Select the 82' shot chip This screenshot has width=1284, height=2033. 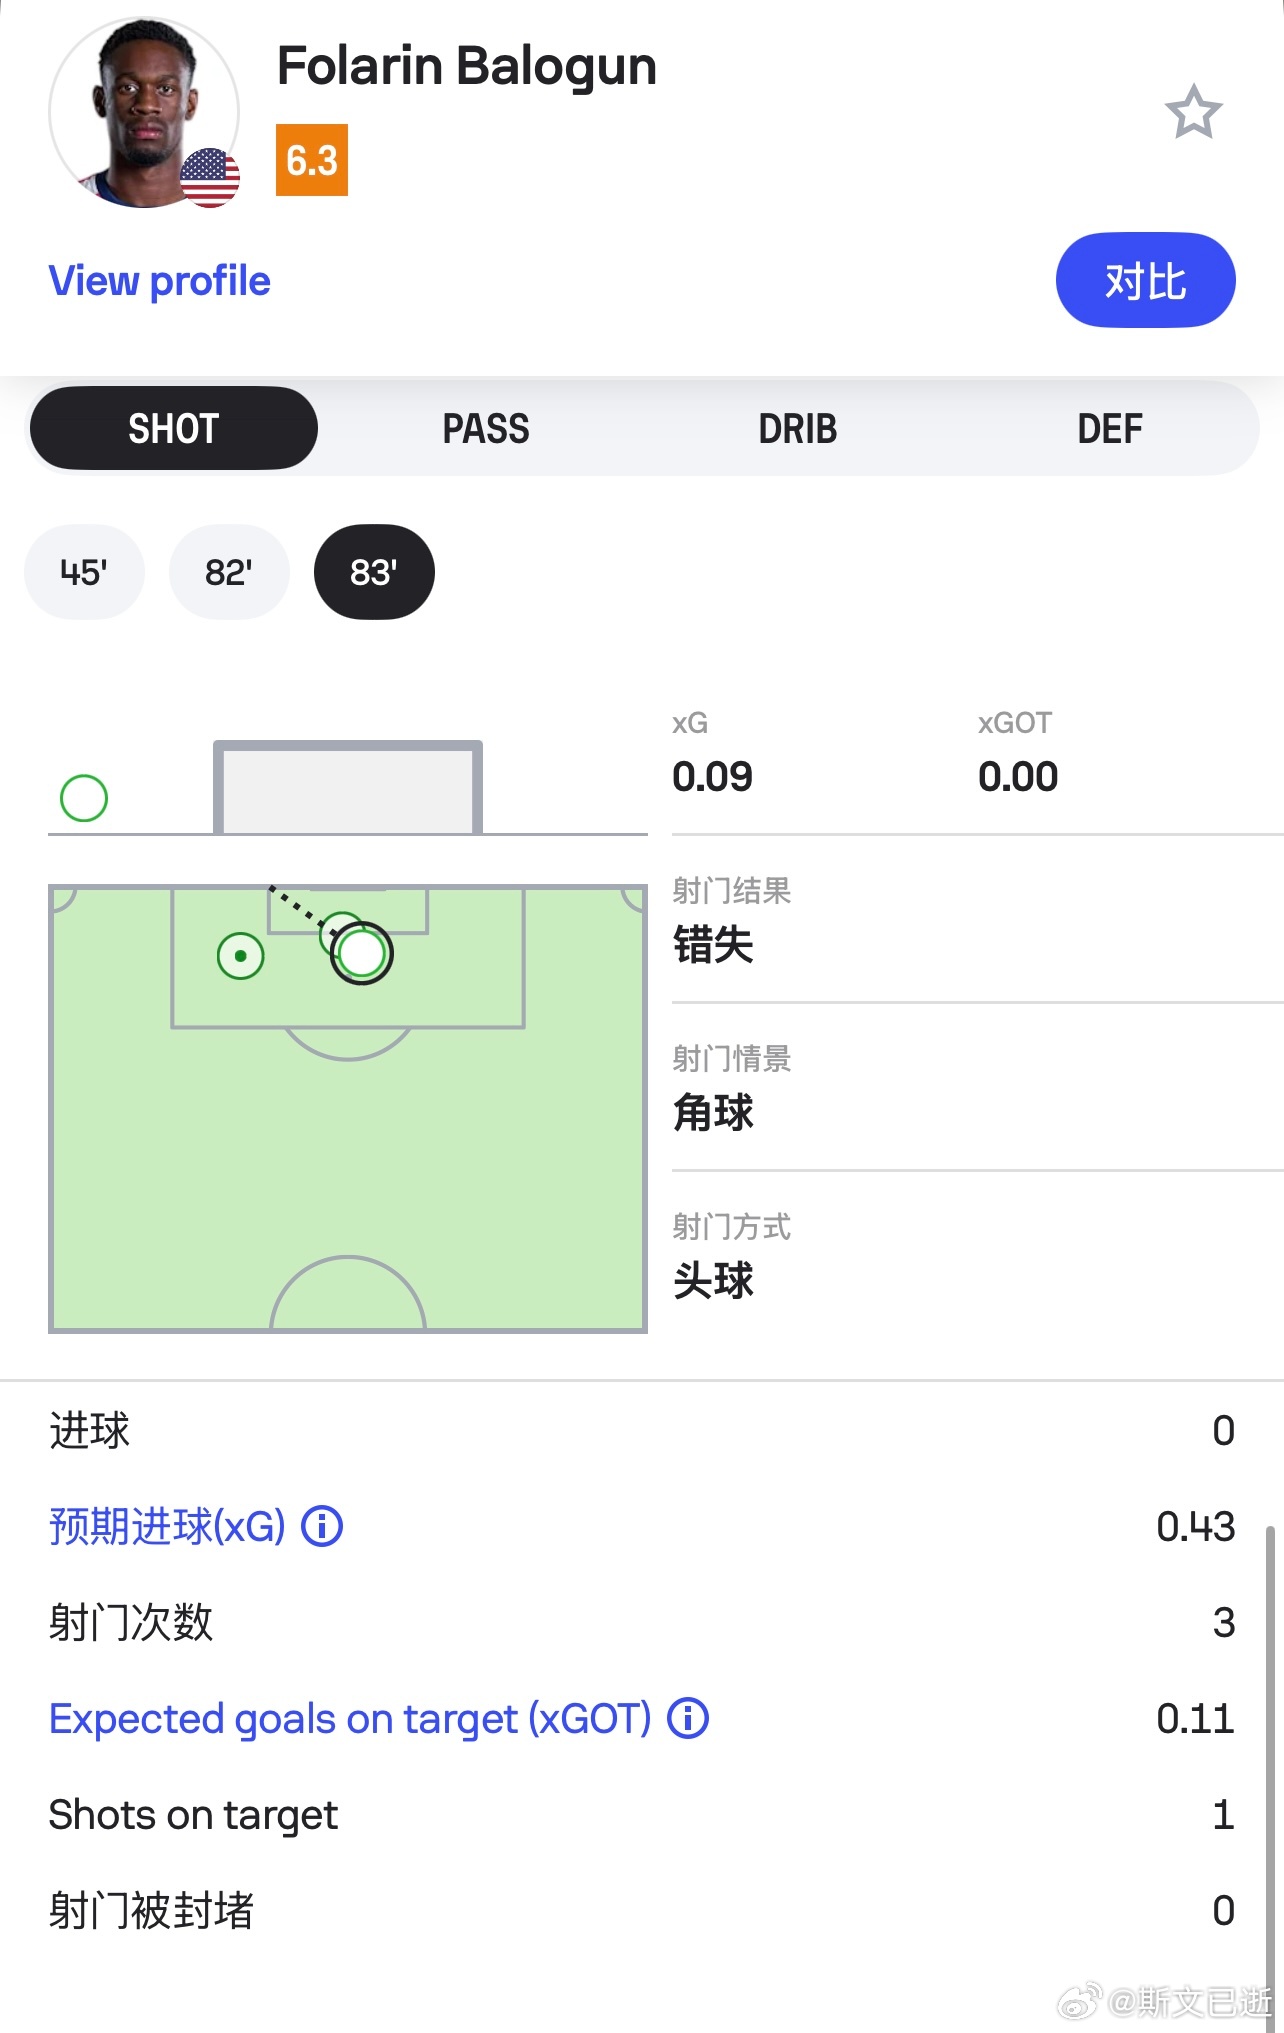(229, 572)
